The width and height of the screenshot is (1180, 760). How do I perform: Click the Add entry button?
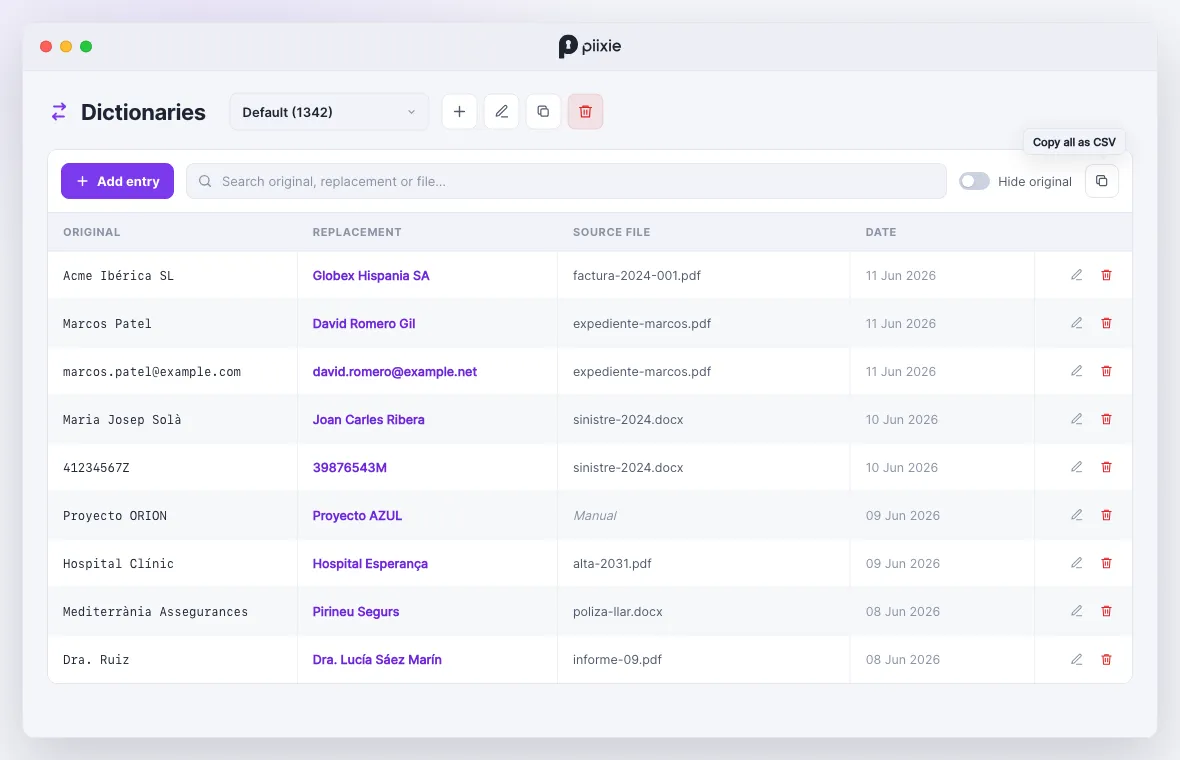click(x=117, y=181)
